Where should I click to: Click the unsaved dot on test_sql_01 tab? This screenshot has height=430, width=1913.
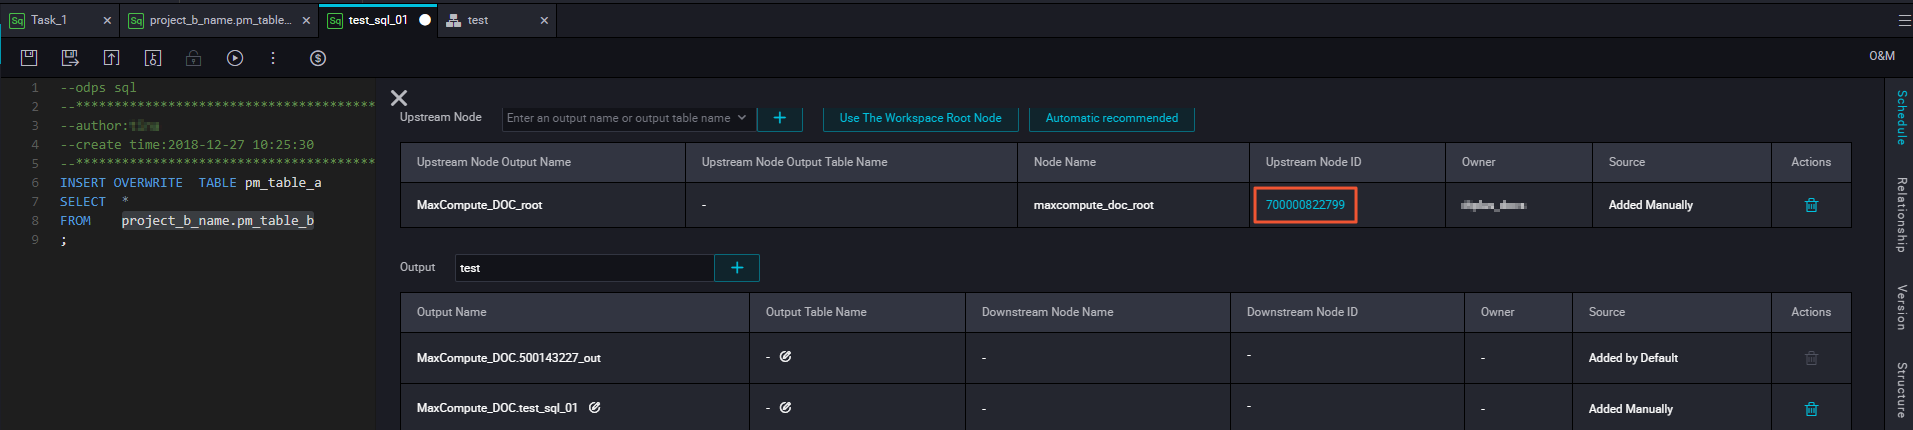[425, 20]
